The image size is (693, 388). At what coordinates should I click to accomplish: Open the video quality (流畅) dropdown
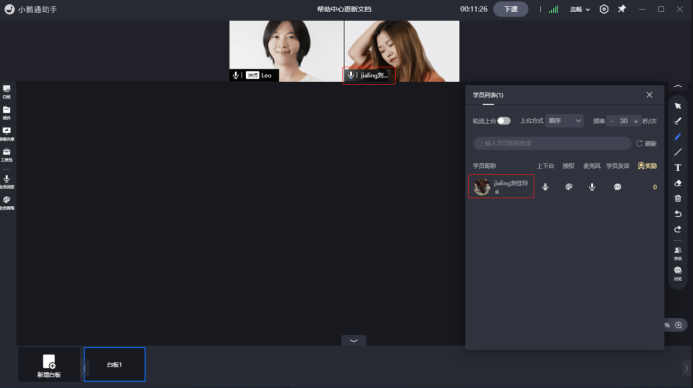point(579,9)
